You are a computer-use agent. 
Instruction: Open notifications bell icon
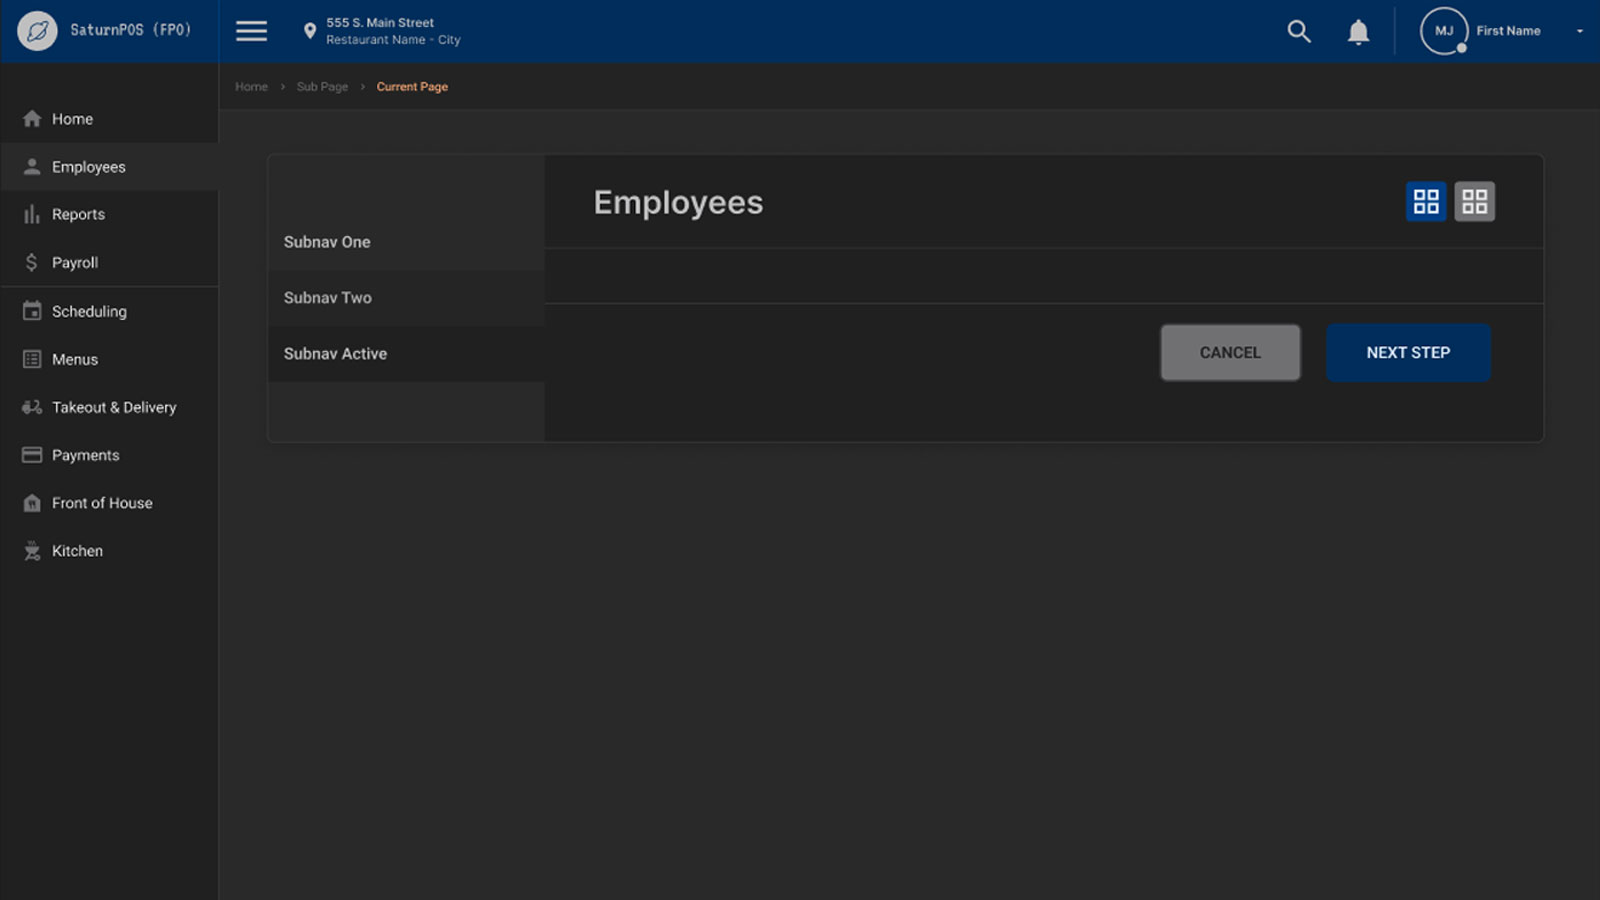(1358, 32)
